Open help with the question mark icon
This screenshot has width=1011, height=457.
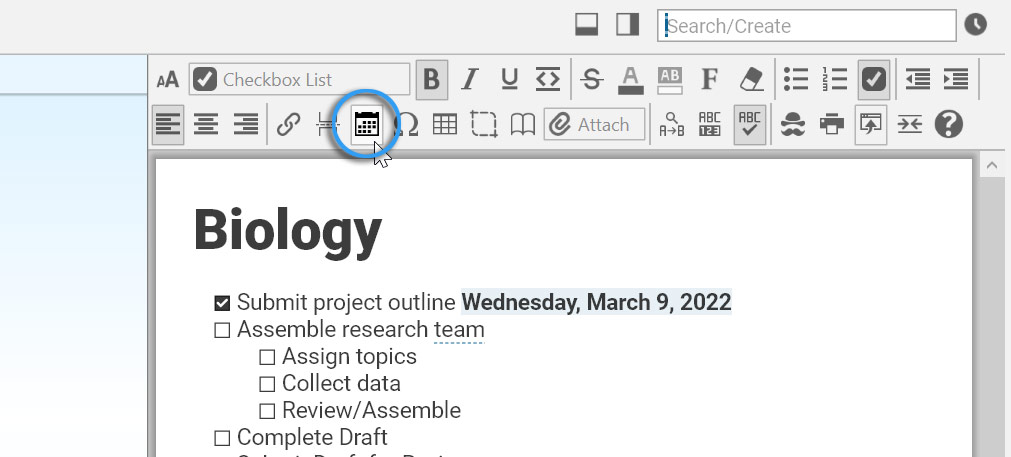pyautogui.click(x=948, y=125)
